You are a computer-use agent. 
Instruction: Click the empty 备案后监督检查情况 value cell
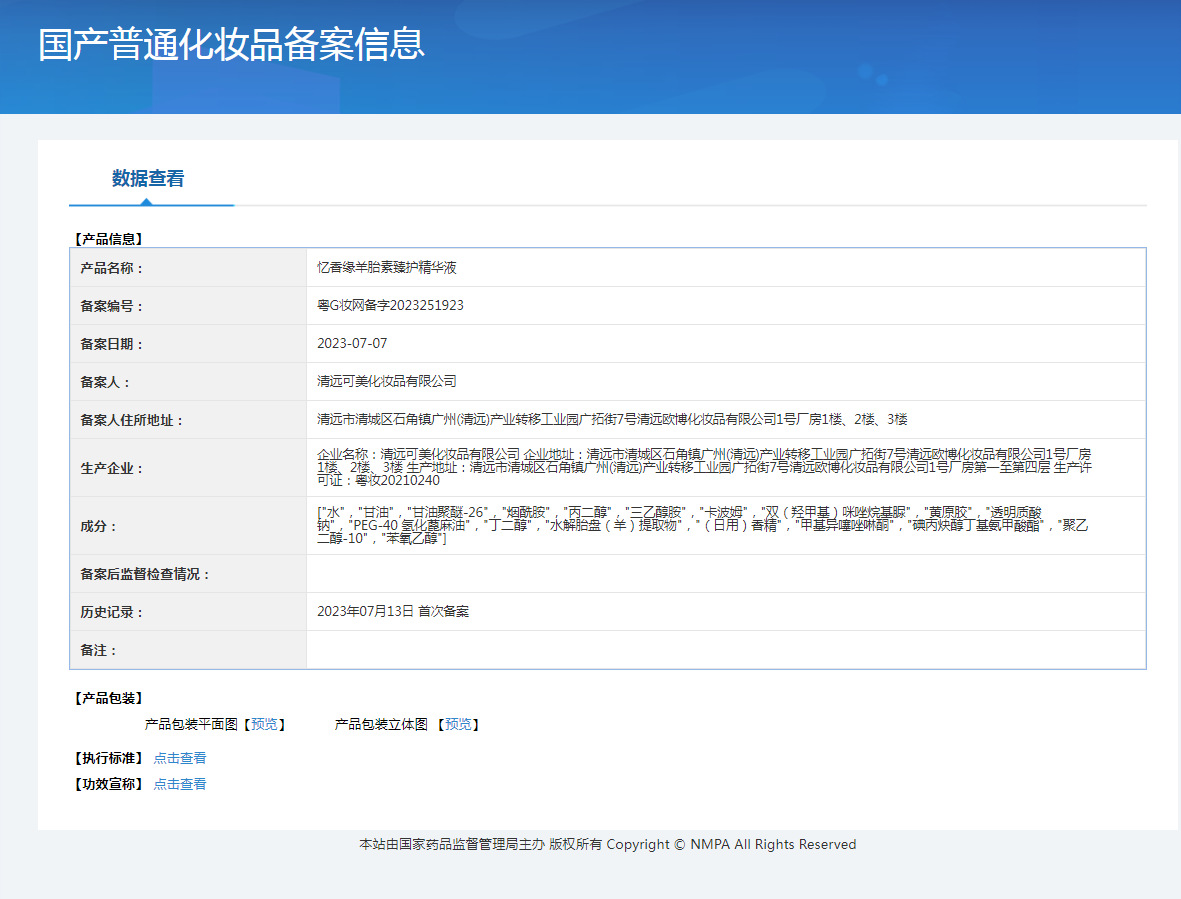click(x=725, y=574)
